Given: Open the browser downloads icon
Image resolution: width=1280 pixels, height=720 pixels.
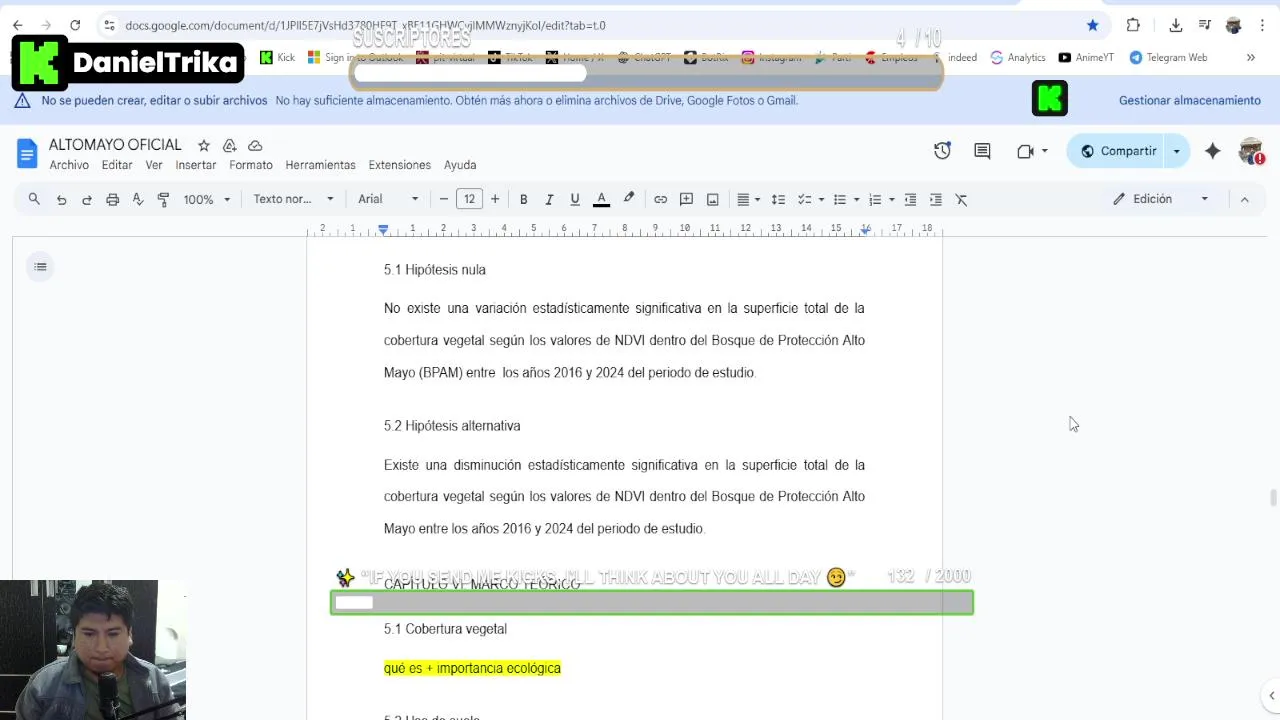Looking at the screenshot, I should point(1176,25).
